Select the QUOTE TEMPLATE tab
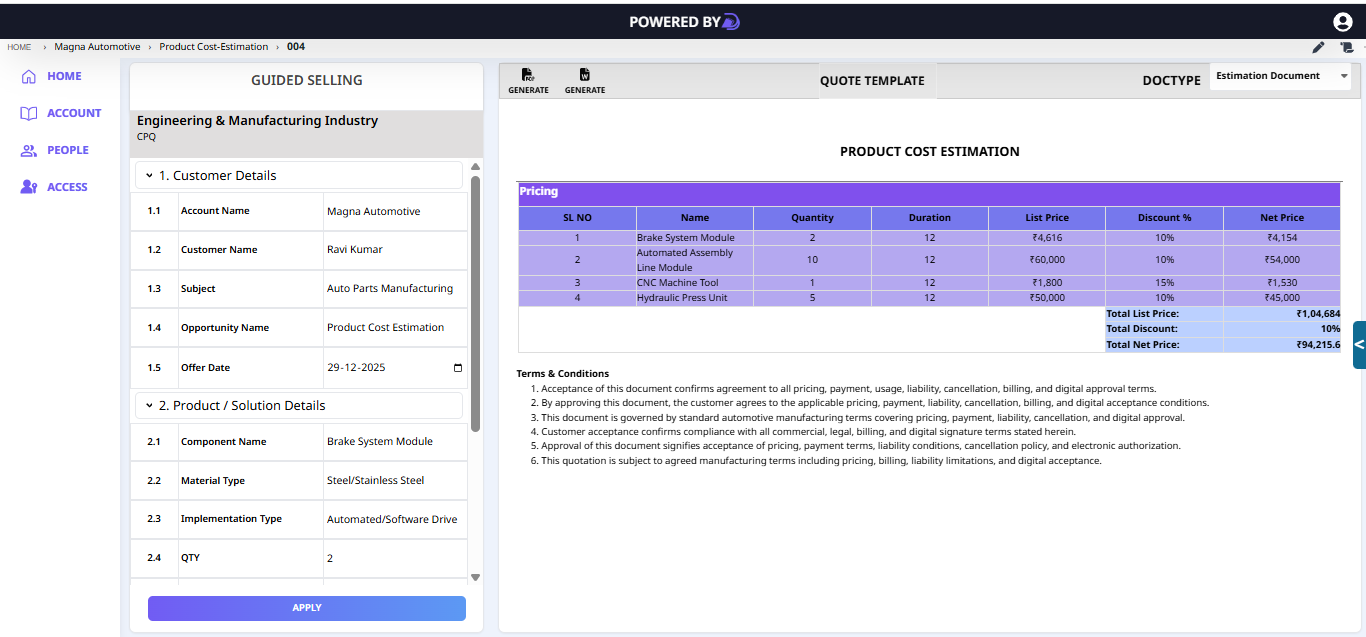The height and width of the screenshot is (637, 1366). point(872,81)
